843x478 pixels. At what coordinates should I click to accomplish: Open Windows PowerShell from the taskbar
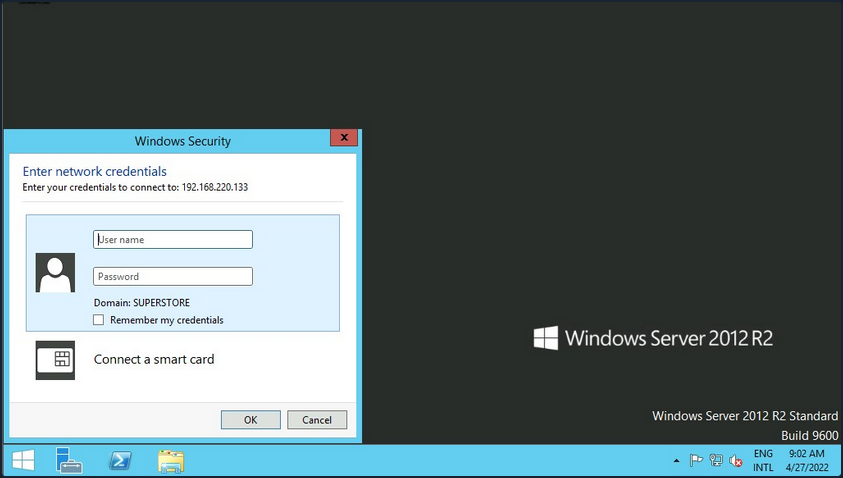[120, 460]
